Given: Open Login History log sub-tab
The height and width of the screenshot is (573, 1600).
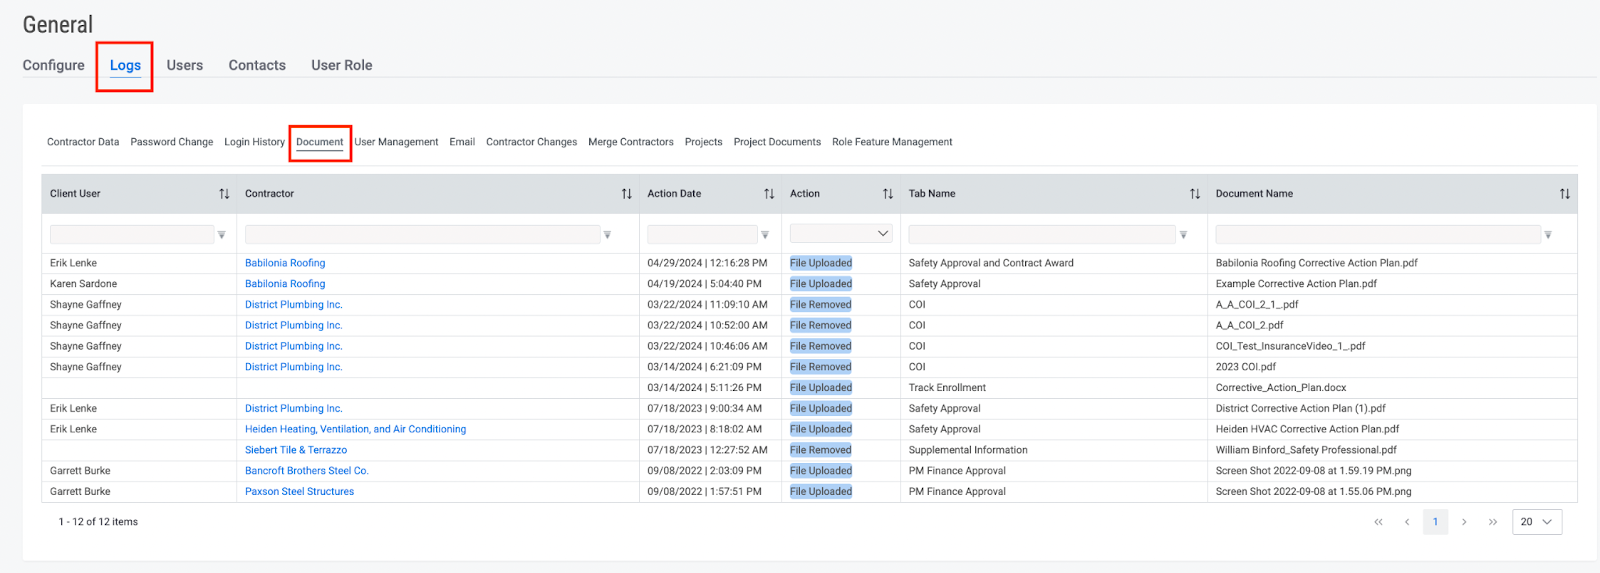Looking at the screenshot, I should (x=255, y=142).
